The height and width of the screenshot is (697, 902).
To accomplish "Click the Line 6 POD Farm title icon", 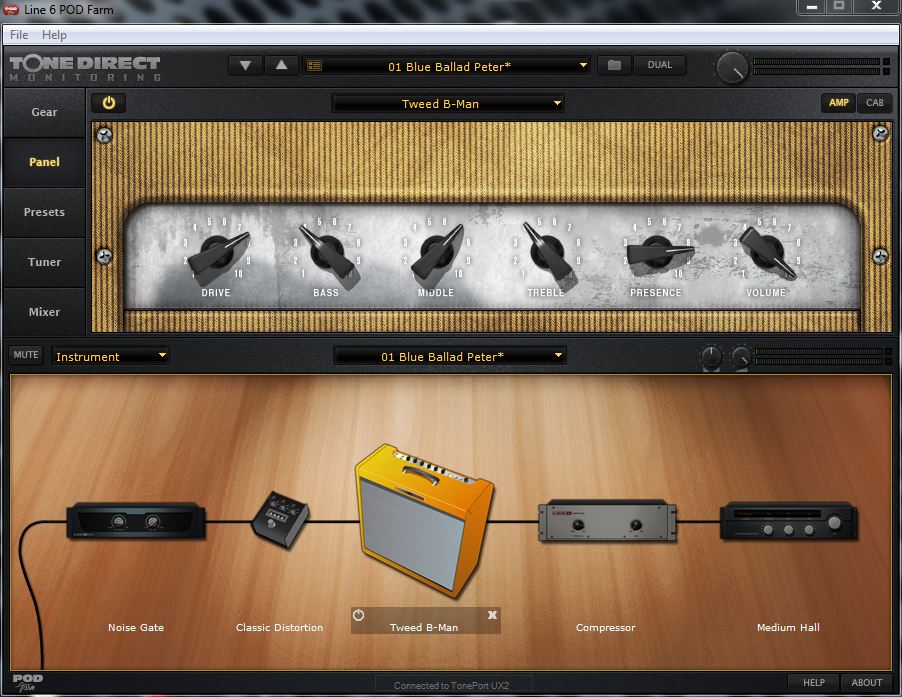I will click(x=11, y=10).
